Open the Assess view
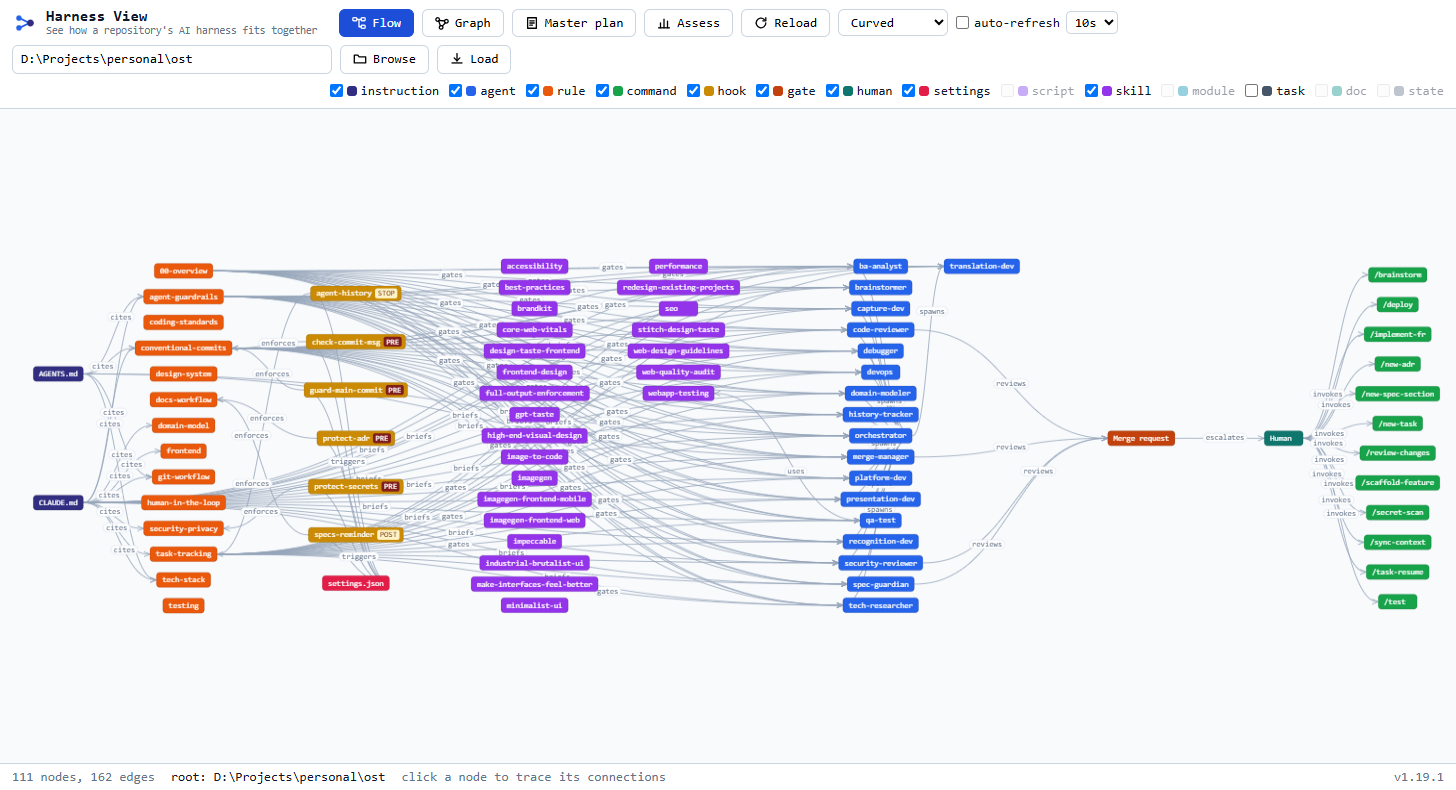The height and width of the screenshot is (790, 1456). (688, 23)
